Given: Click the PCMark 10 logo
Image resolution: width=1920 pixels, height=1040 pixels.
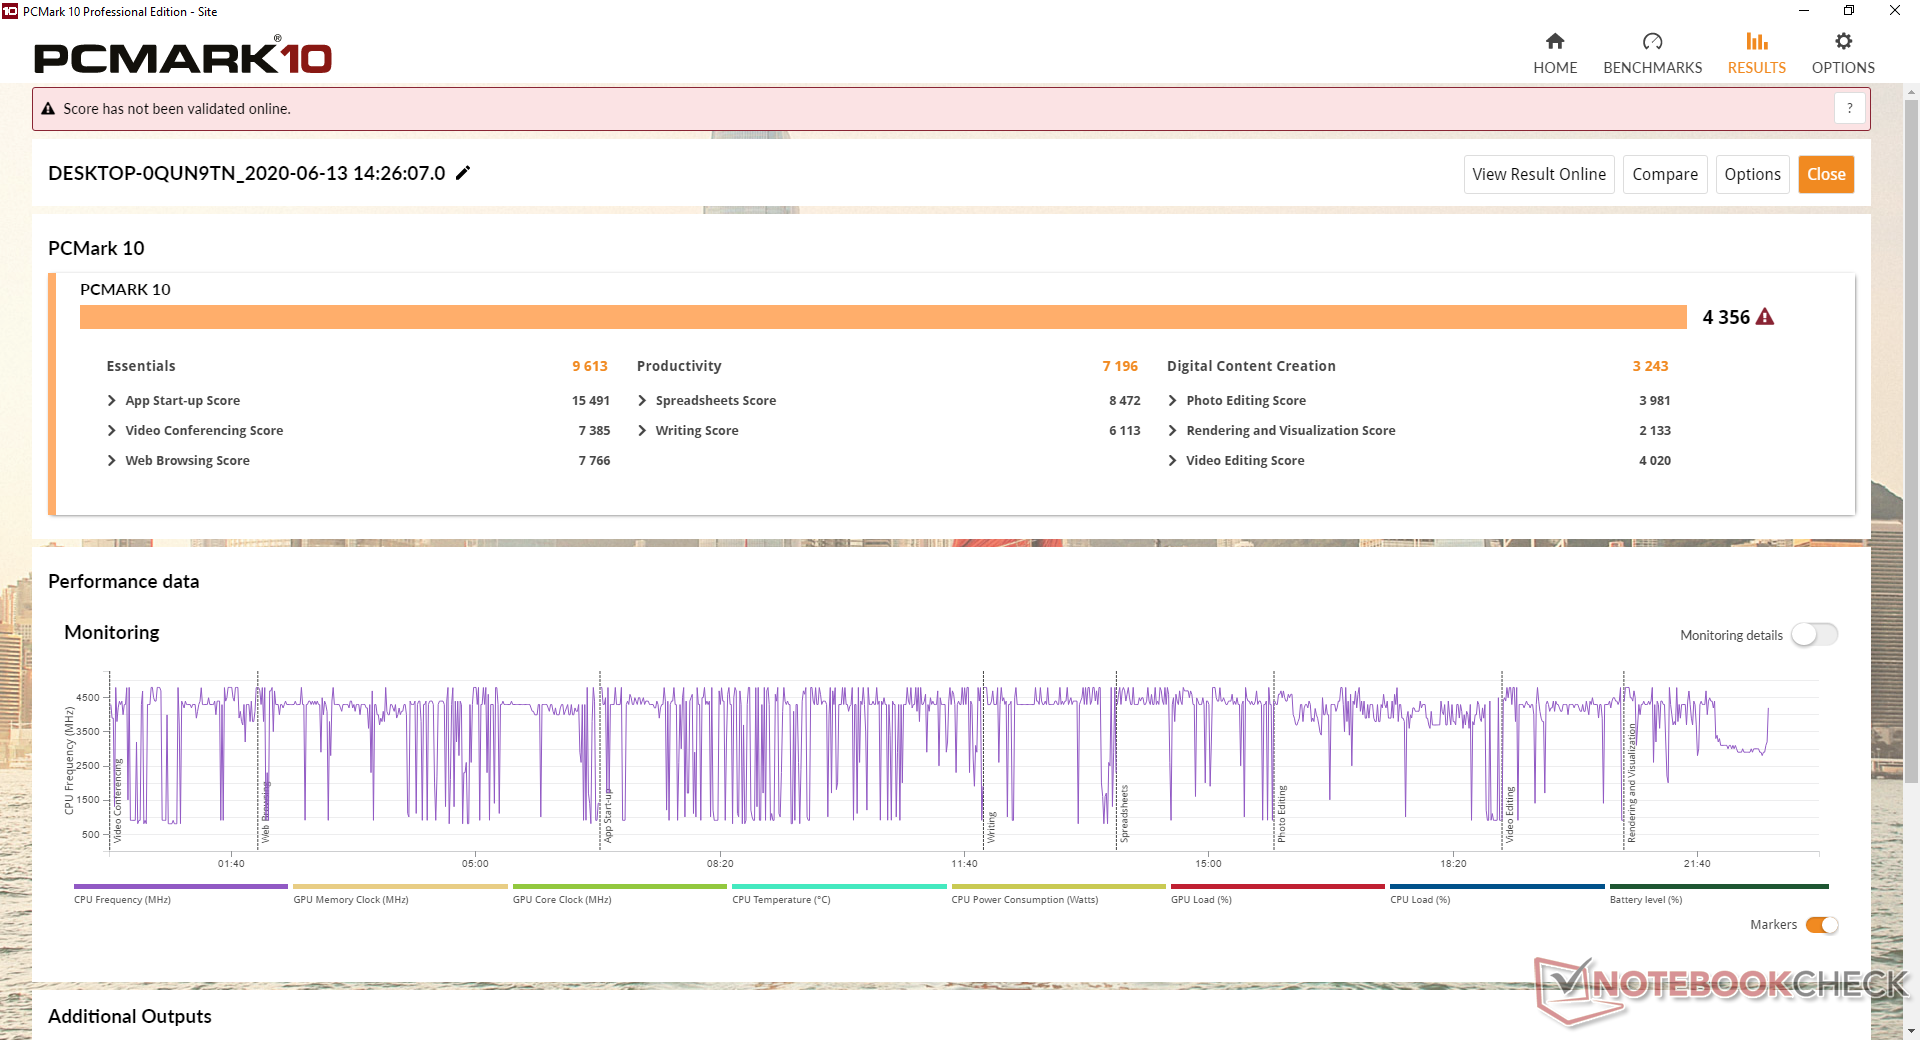Looking at the screenshot, I should tap(183, 58).
